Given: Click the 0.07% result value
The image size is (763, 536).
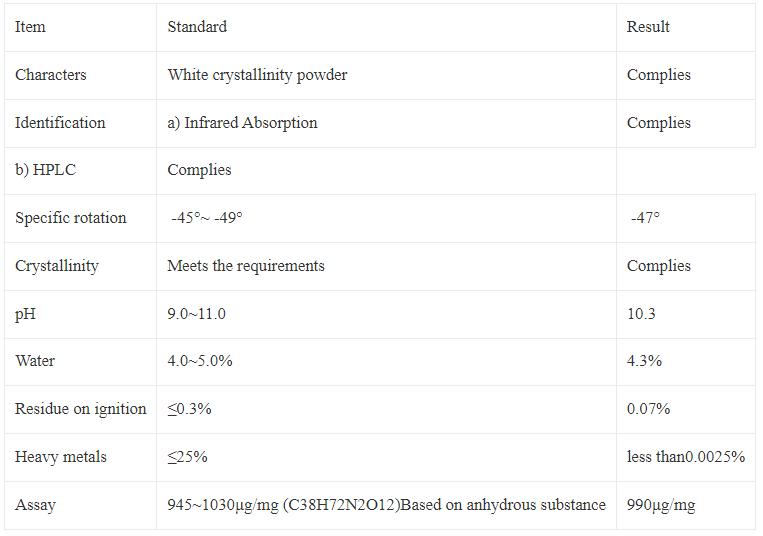Looking at the screenshot, I should [x=648, y=409].
